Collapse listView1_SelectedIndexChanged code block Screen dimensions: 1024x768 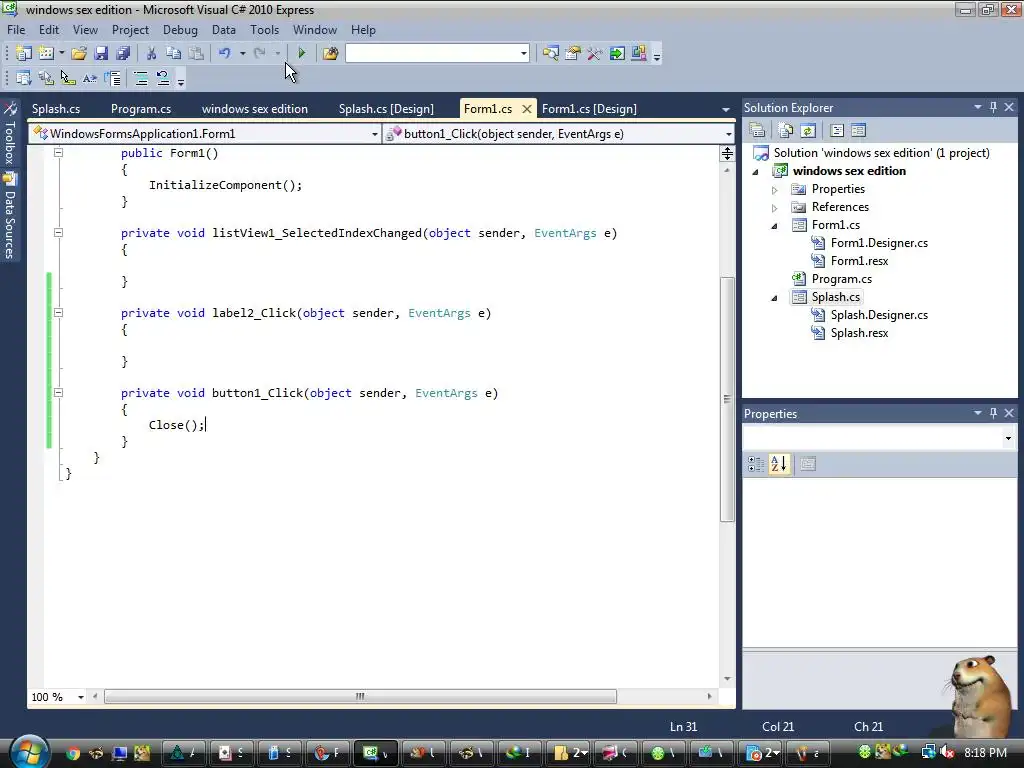click(x=58, y=232)
